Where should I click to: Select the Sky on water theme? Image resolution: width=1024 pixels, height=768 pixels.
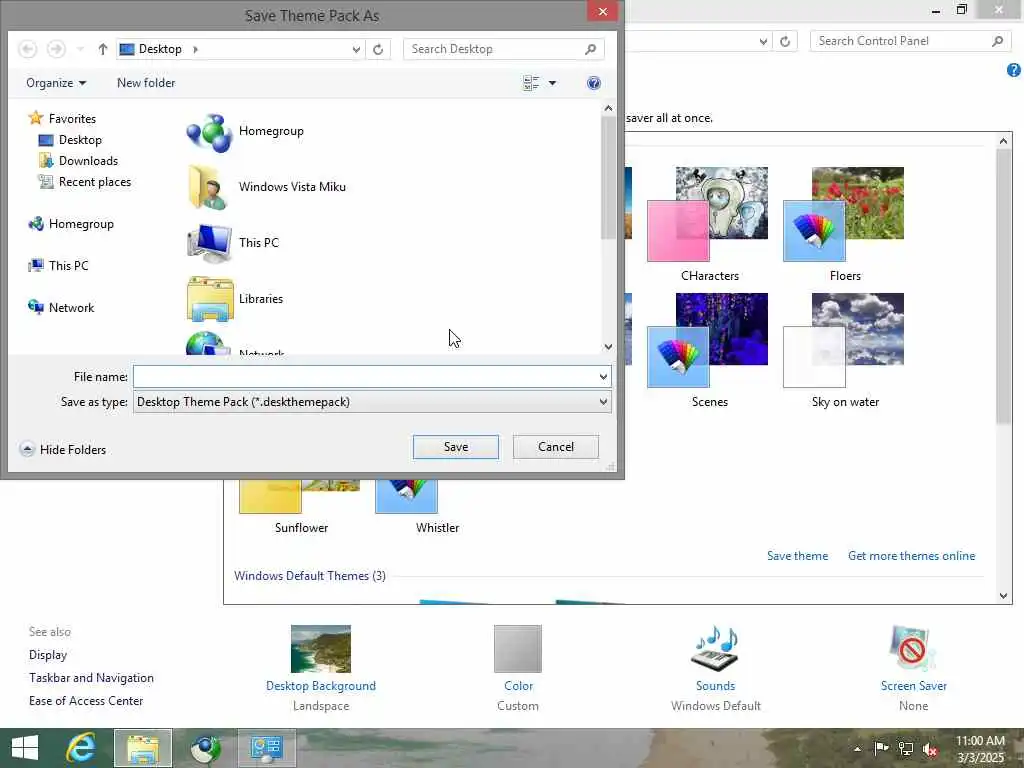844,351
